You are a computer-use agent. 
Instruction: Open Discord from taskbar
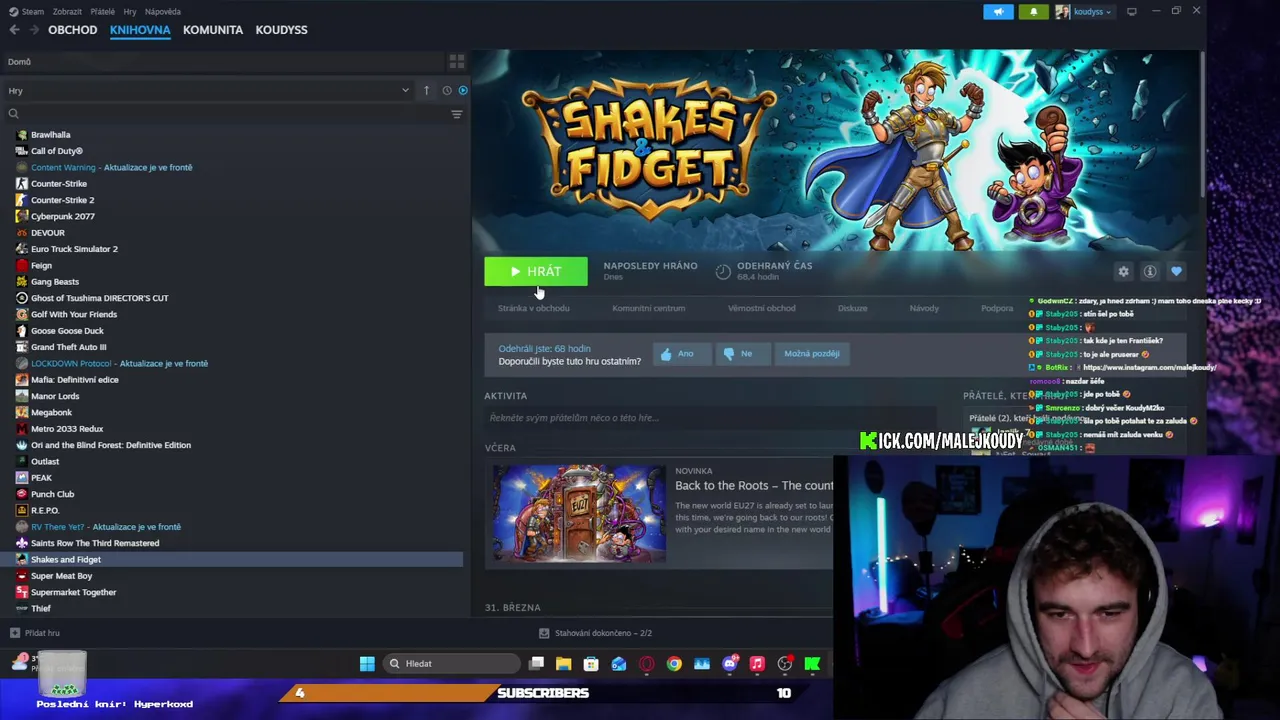coord(730,664)
